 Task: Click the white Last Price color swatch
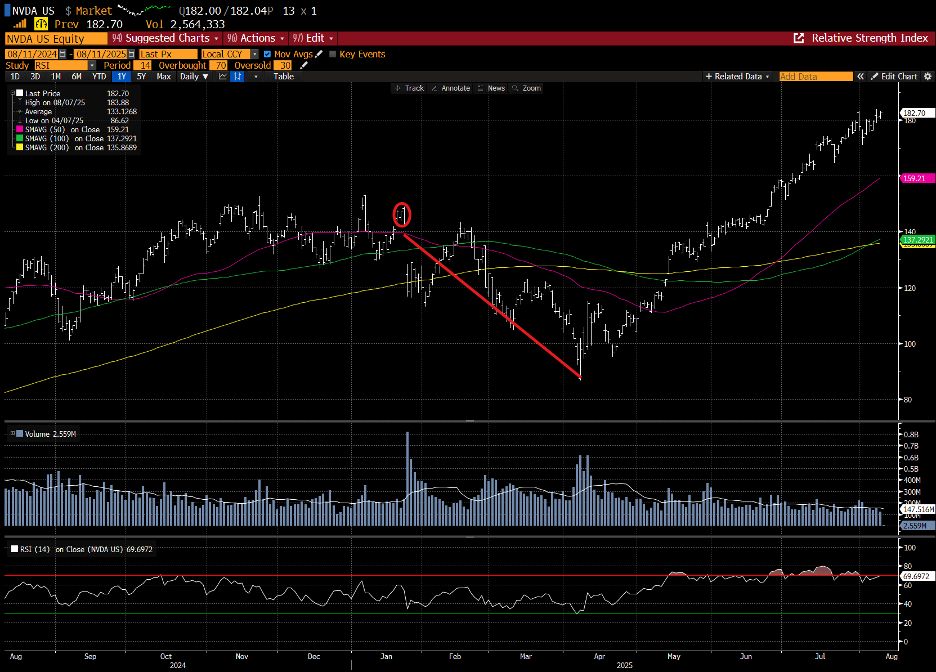click(x=20, y=93)
